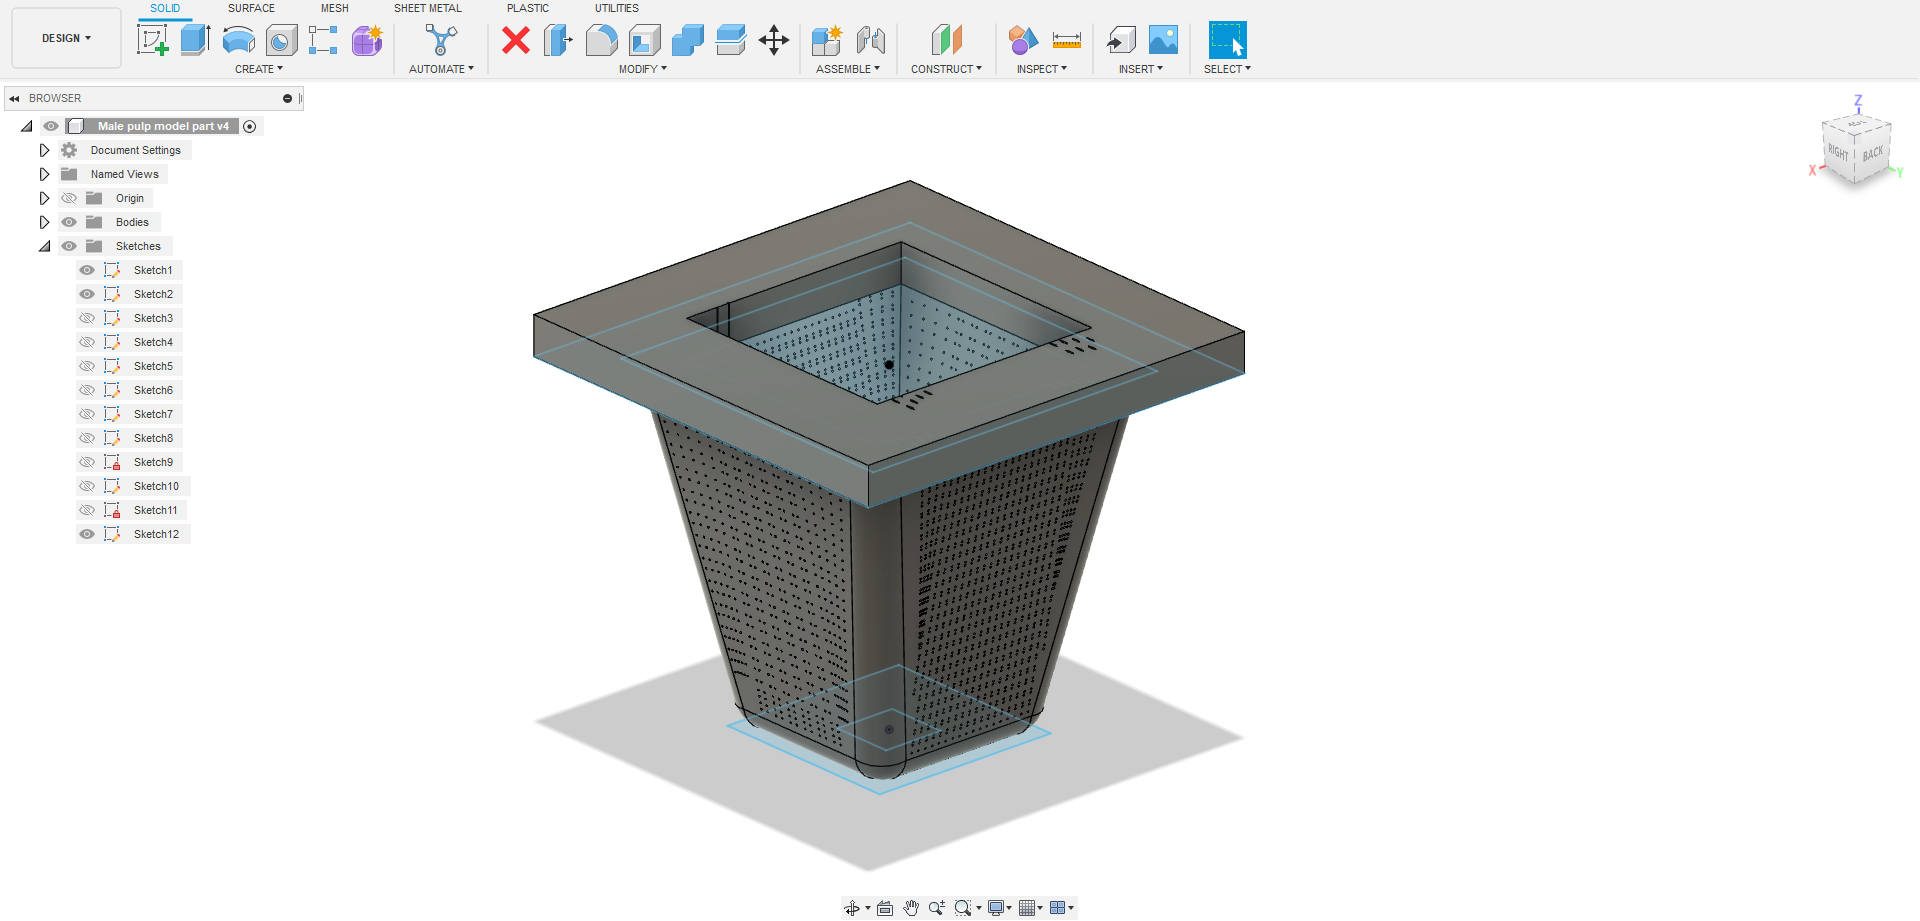This screenshot has height=921, width=1920.
Task: Open Display Settings monitor icon
Action: pos(996,908)
